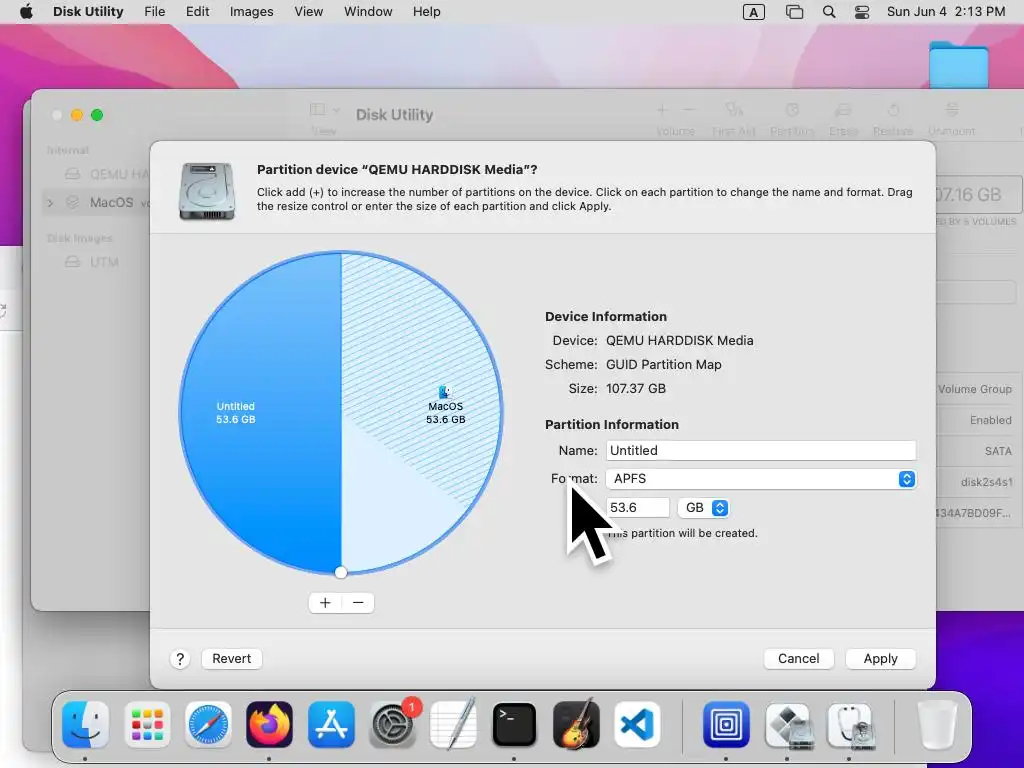Open Spotlight search
The height and width of the screenshot is (768, 1024).
(829, 12)
